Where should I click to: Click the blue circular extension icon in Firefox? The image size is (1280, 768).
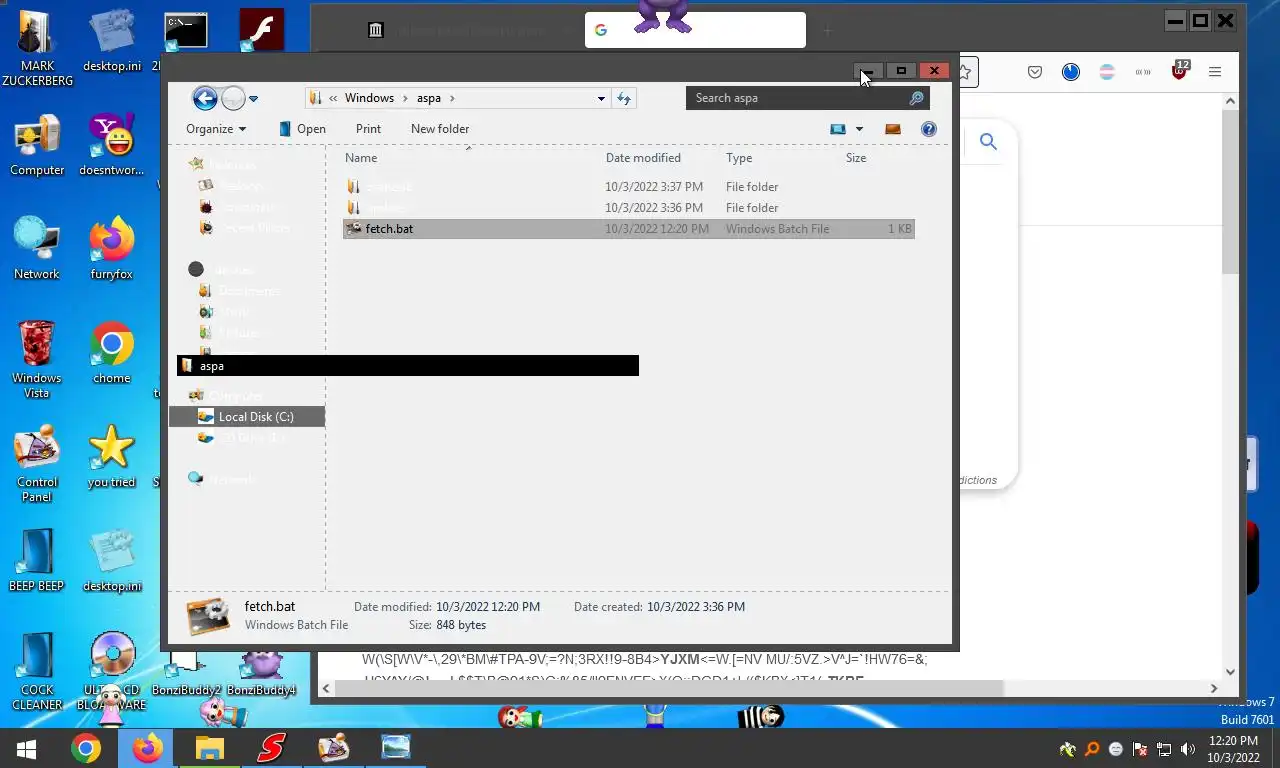(1071, 72)
